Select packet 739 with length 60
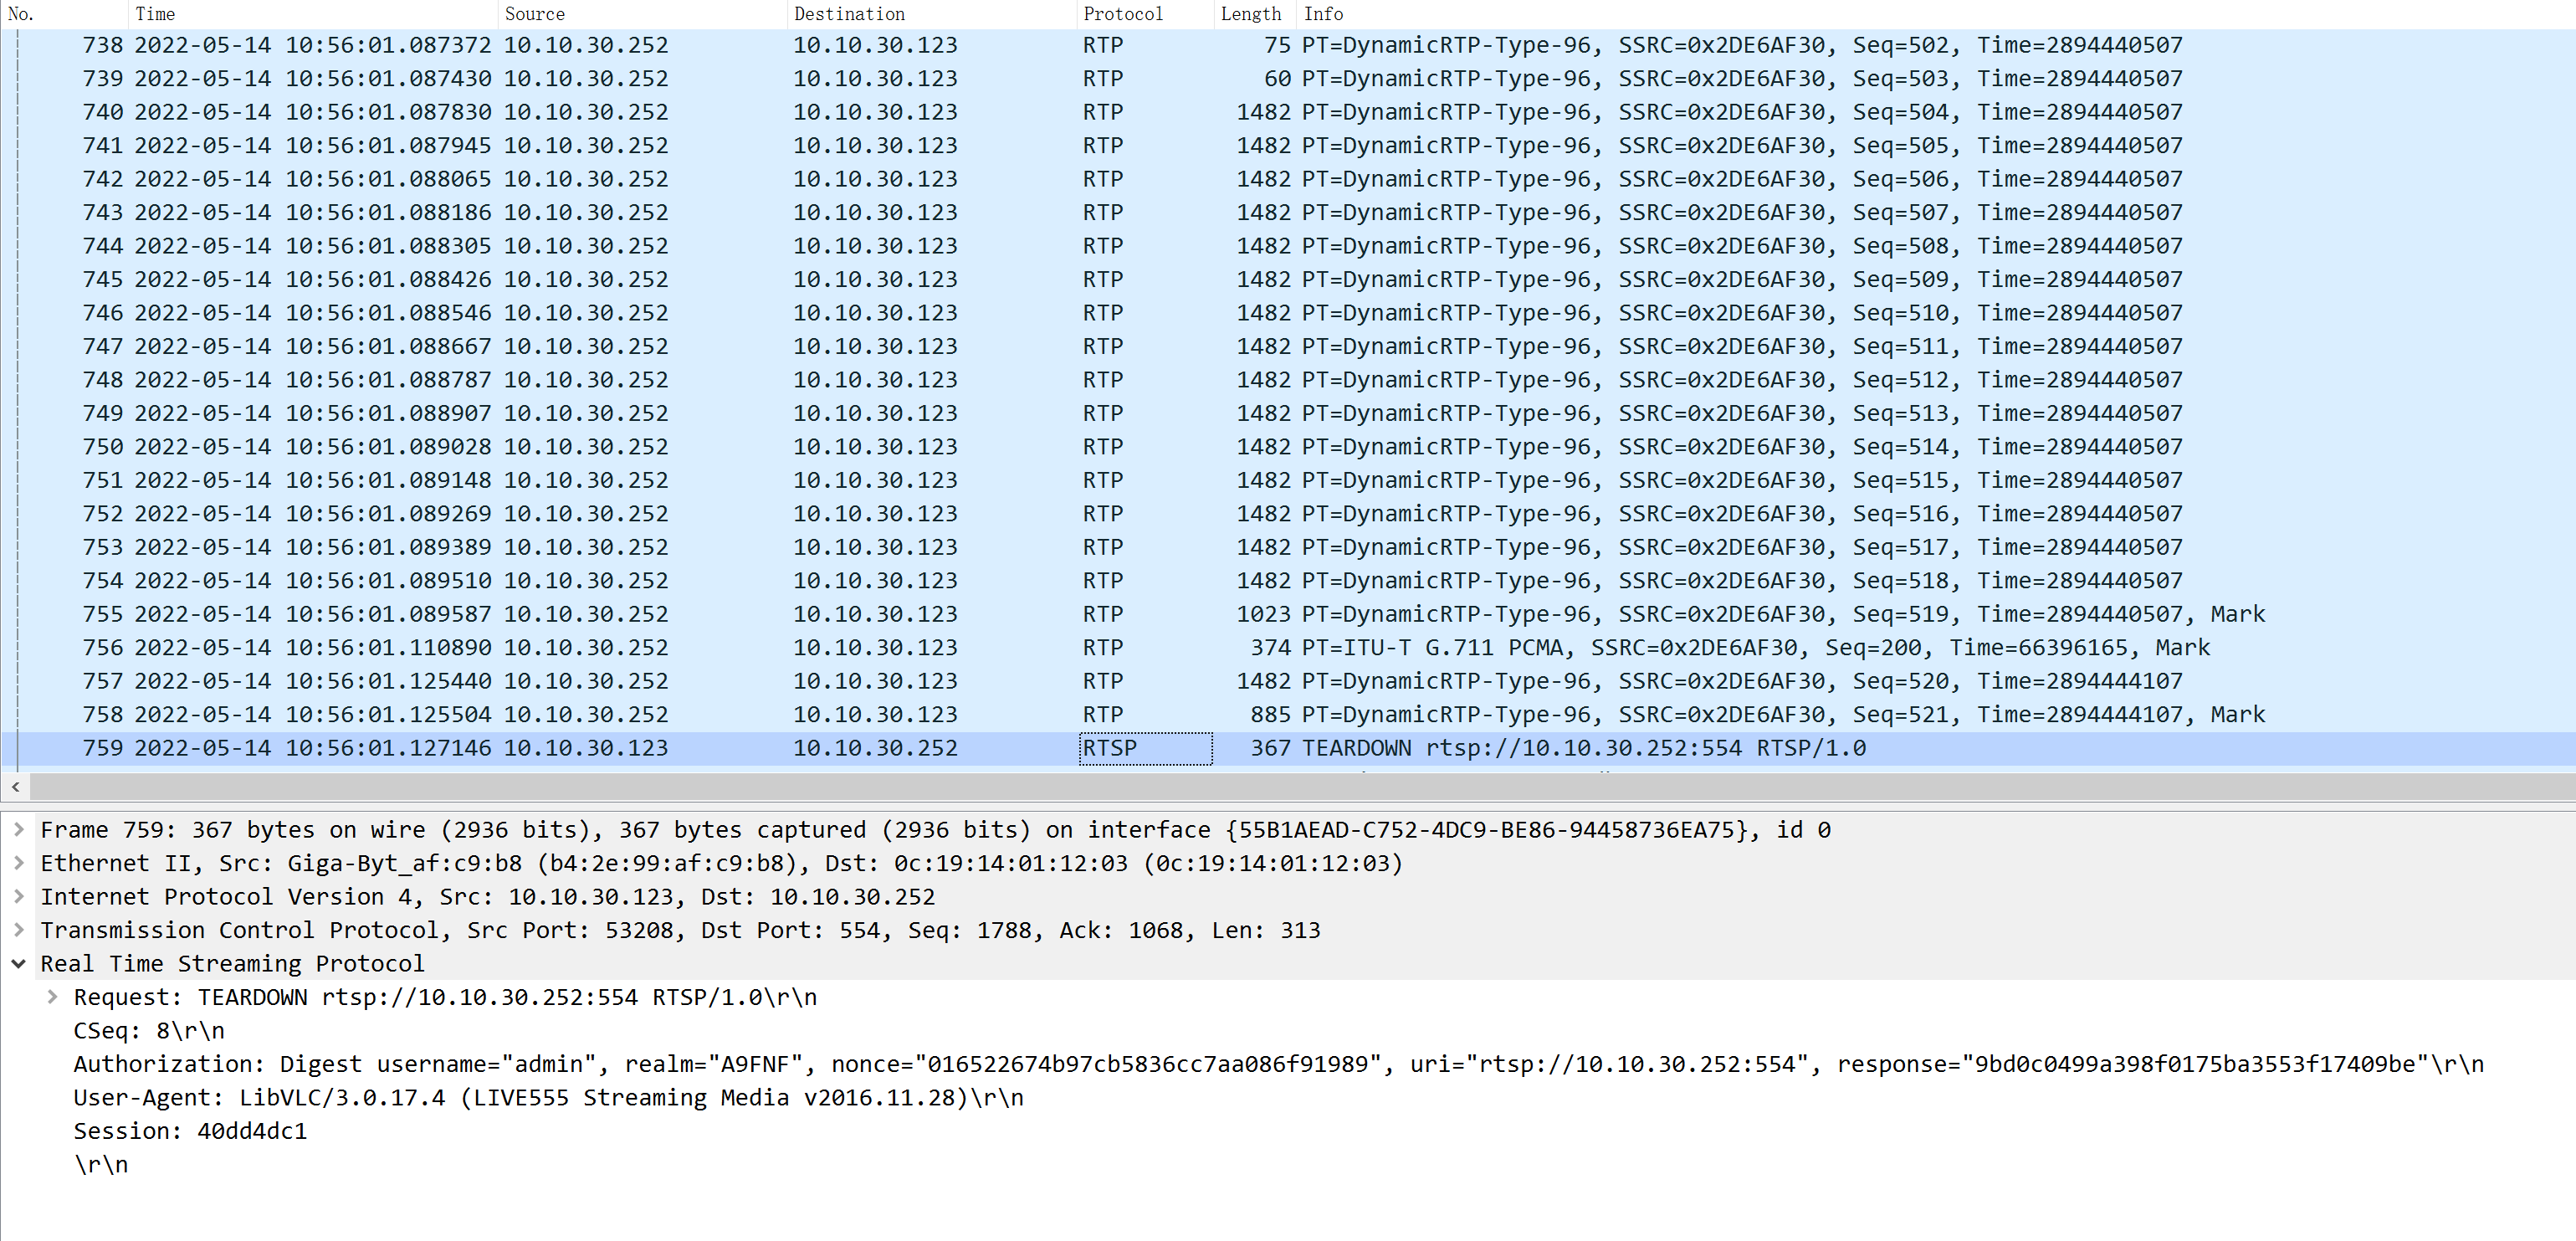This screenshot has width=2576, height=1241. [x=1288, y=78]
